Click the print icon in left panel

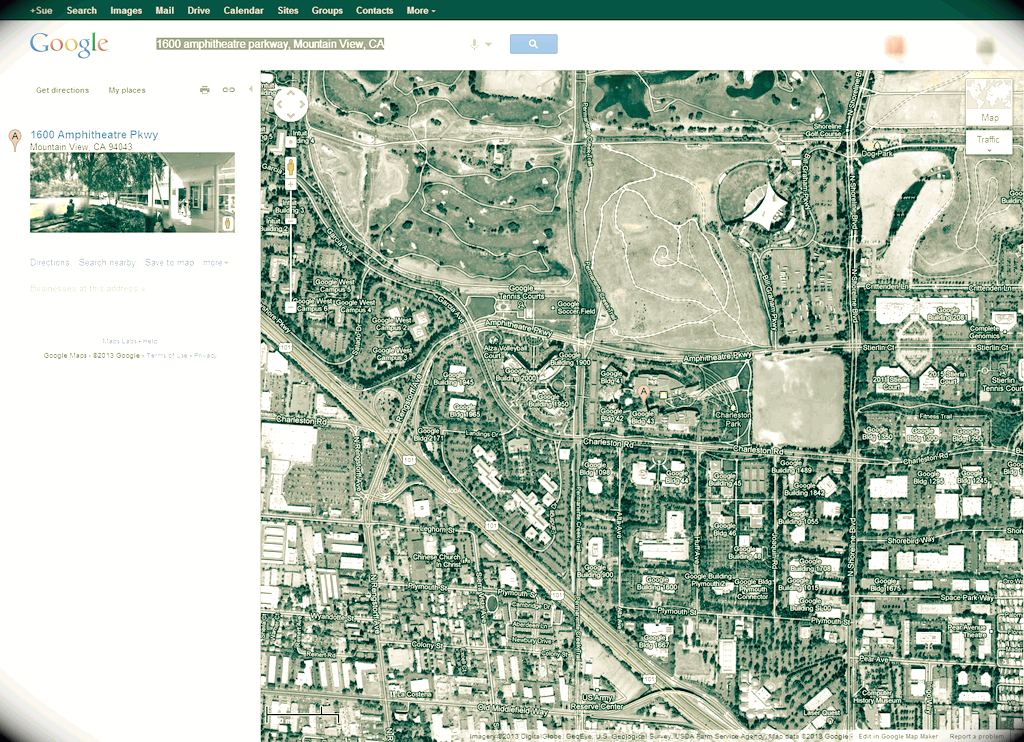204,90
